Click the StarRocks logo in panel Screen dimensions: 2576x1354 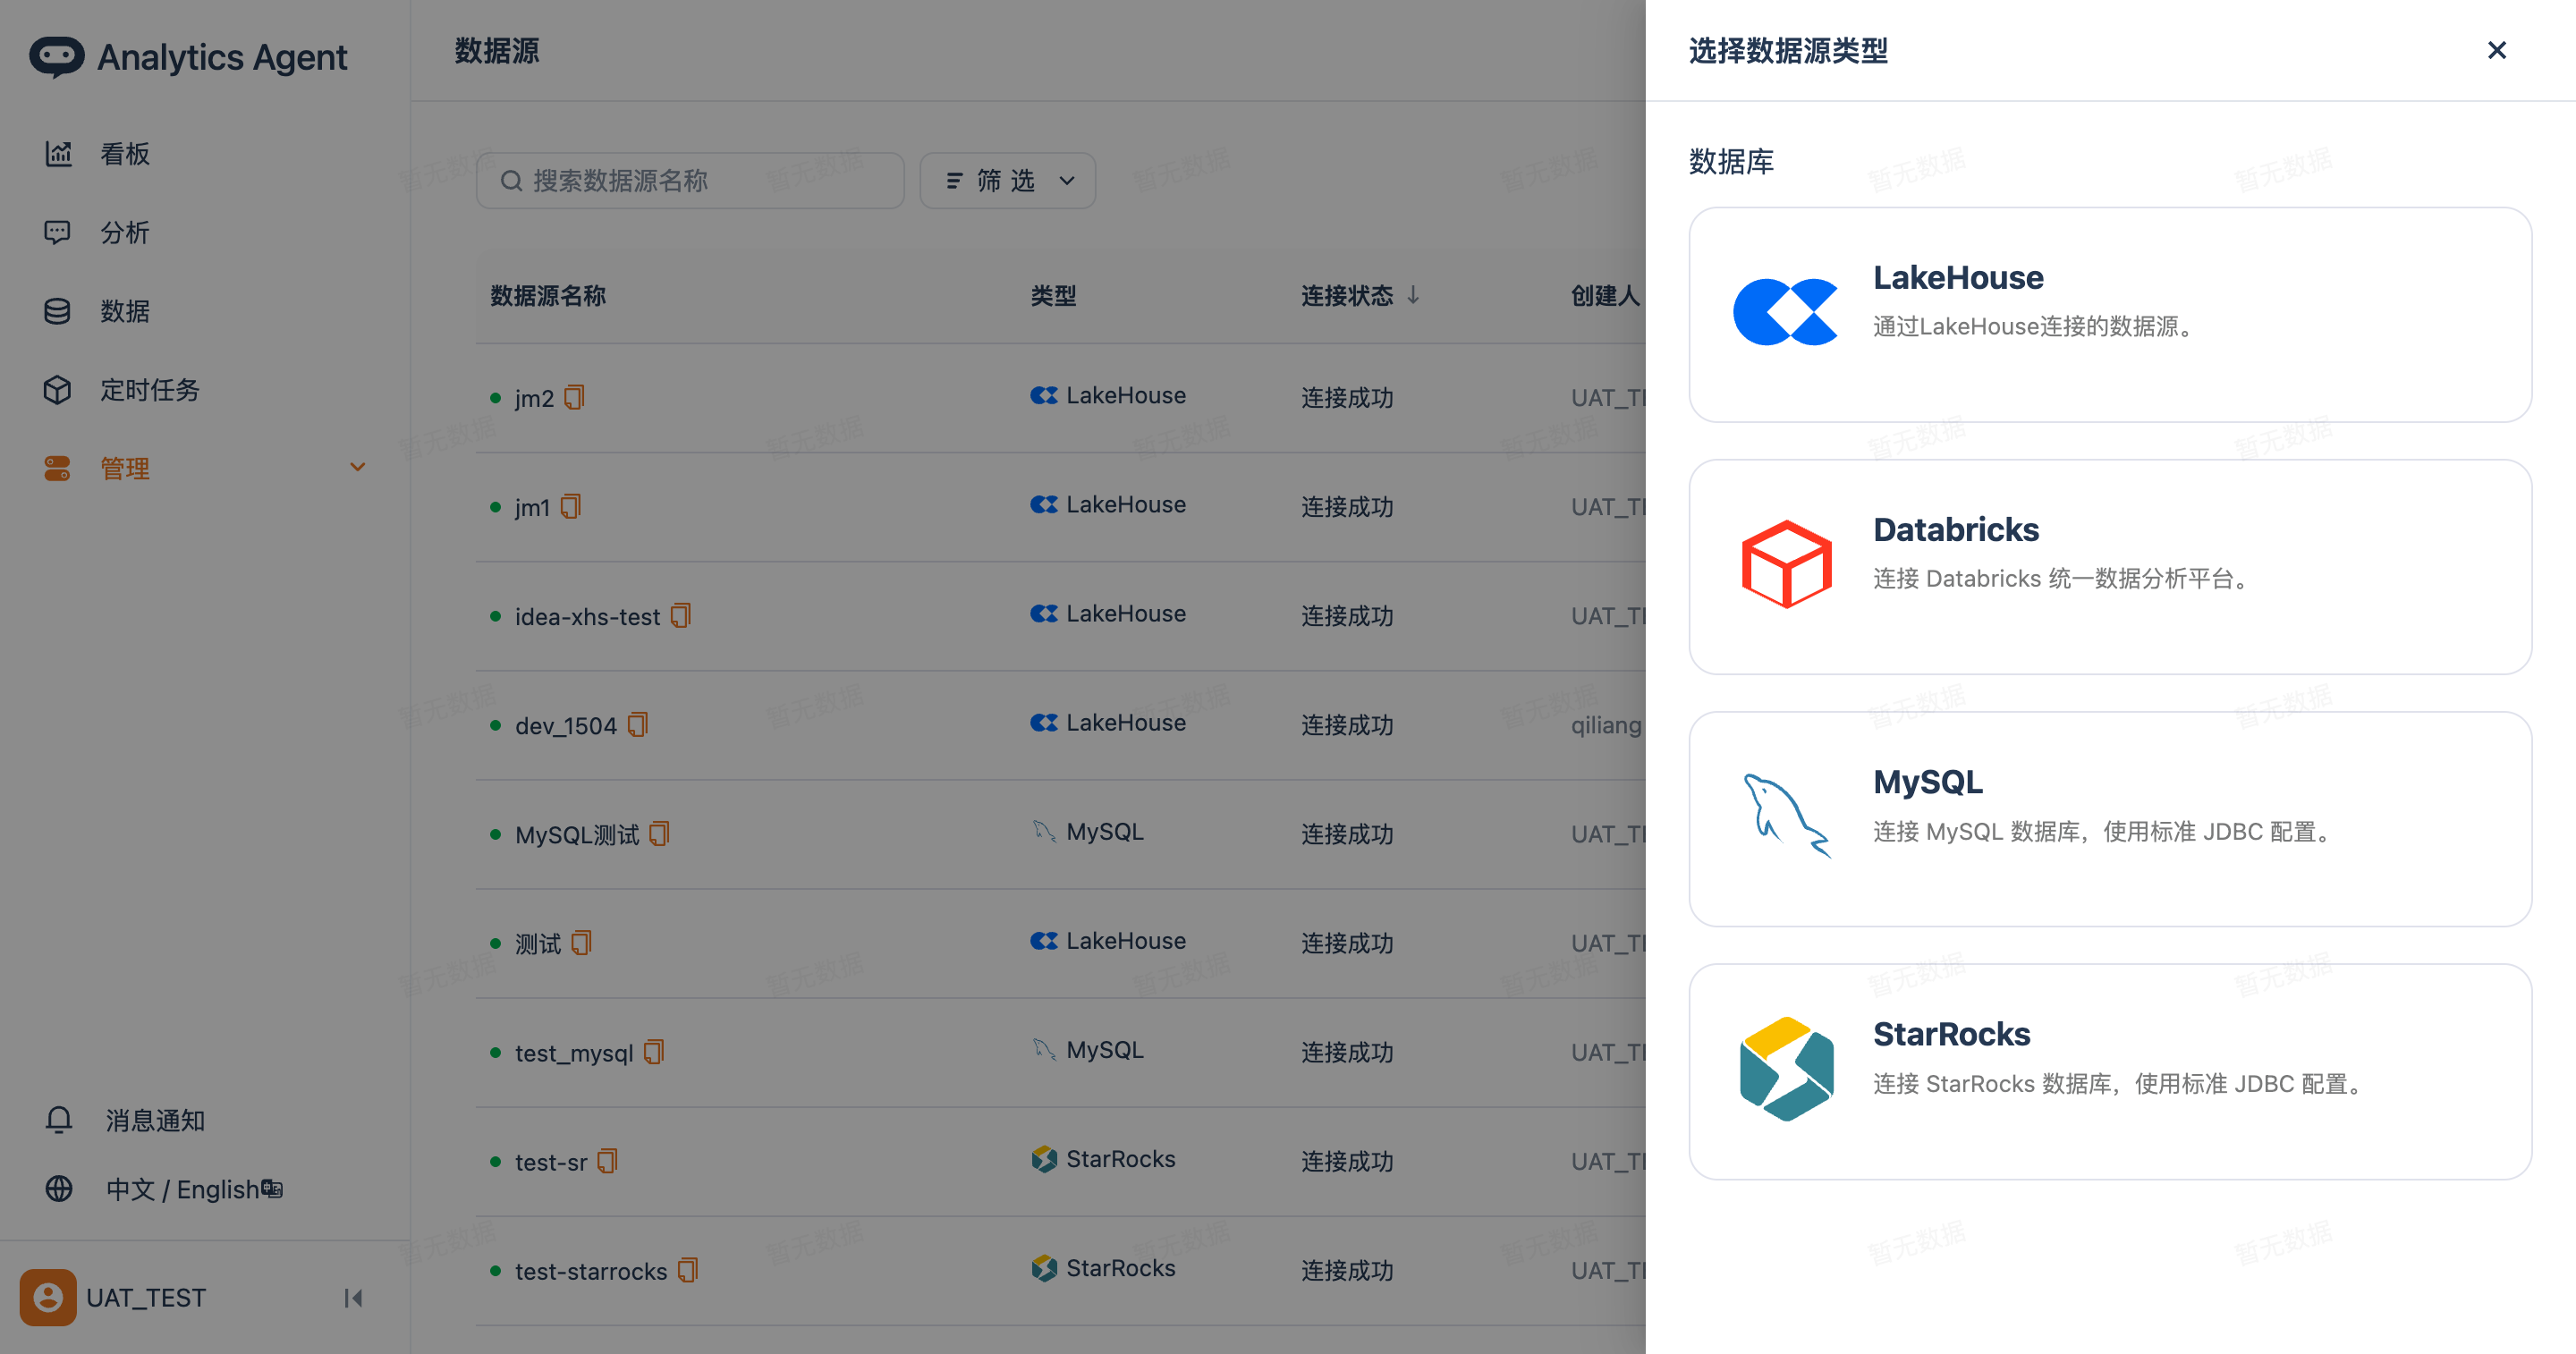pyautogui.click(x=1786, y=1069)
